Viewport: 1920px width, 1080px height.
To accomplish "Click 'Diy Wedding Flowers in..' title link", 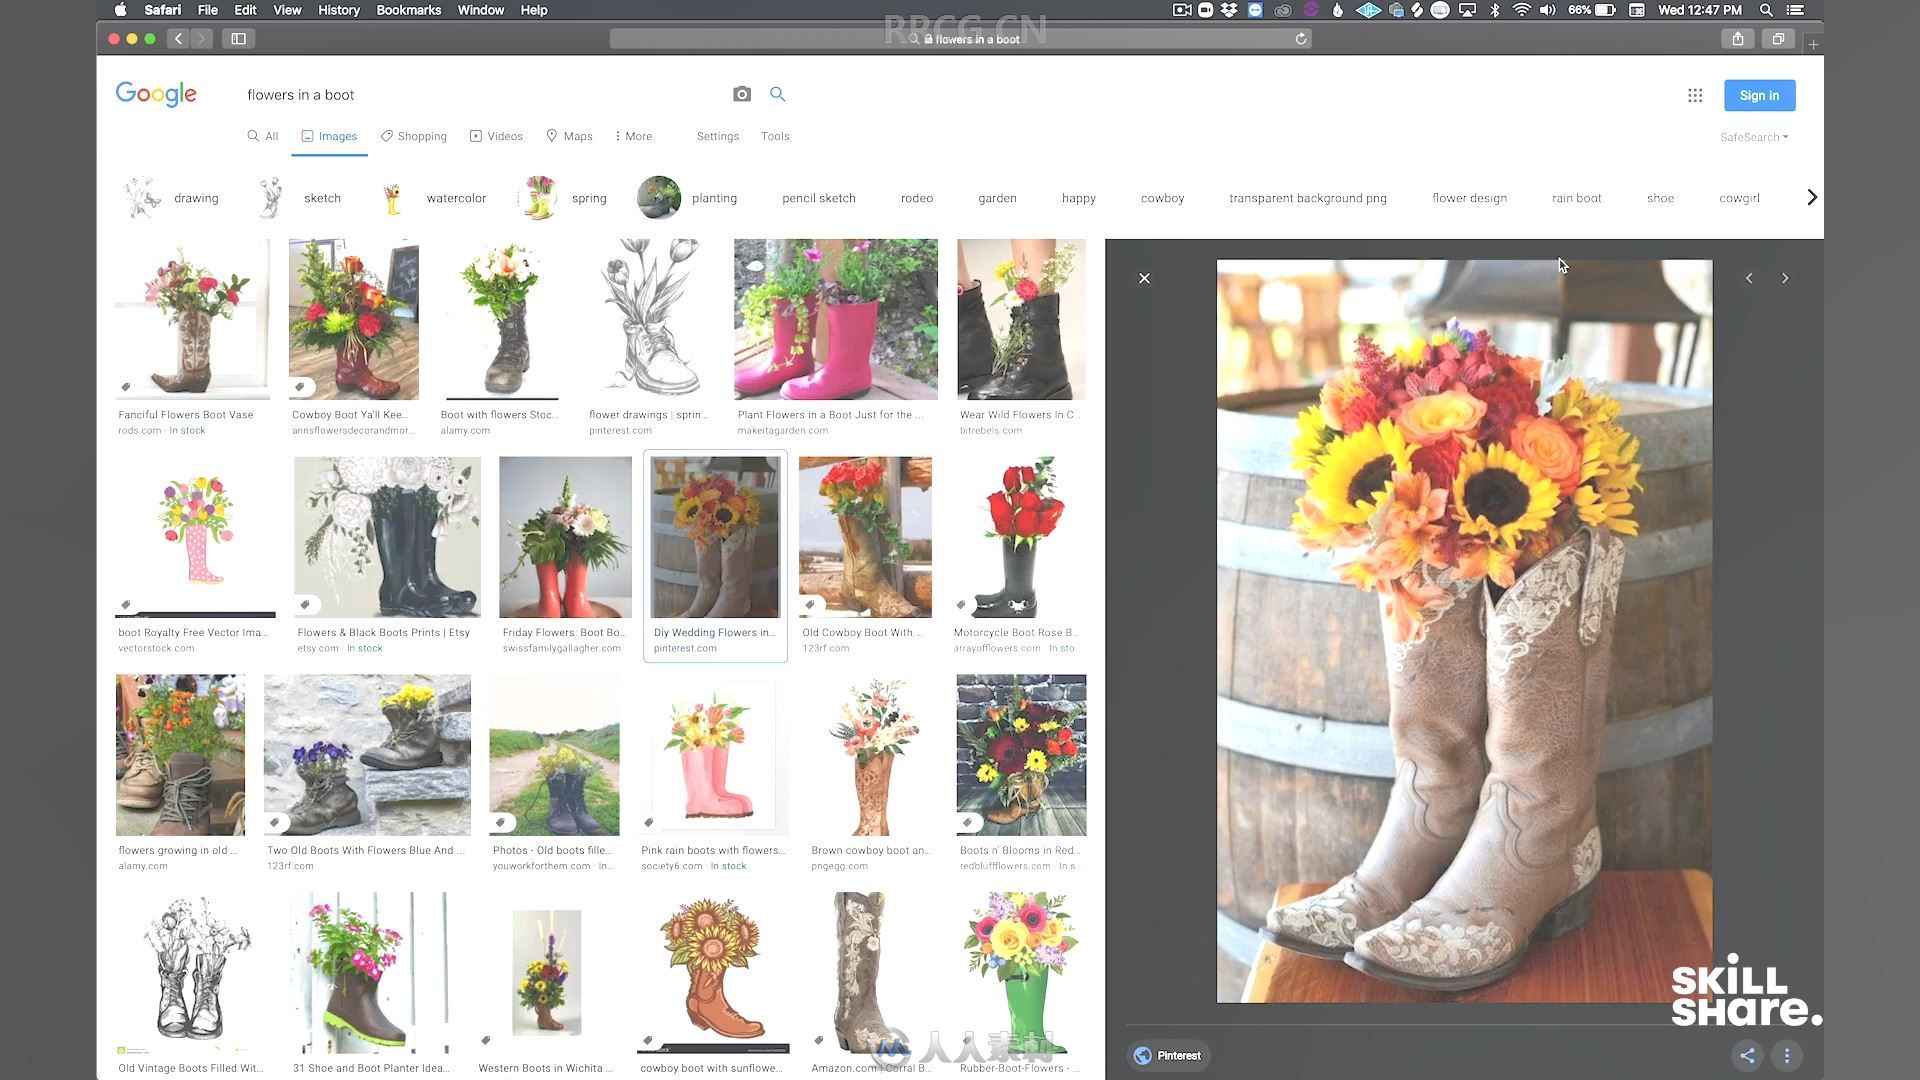I will 714,632.
